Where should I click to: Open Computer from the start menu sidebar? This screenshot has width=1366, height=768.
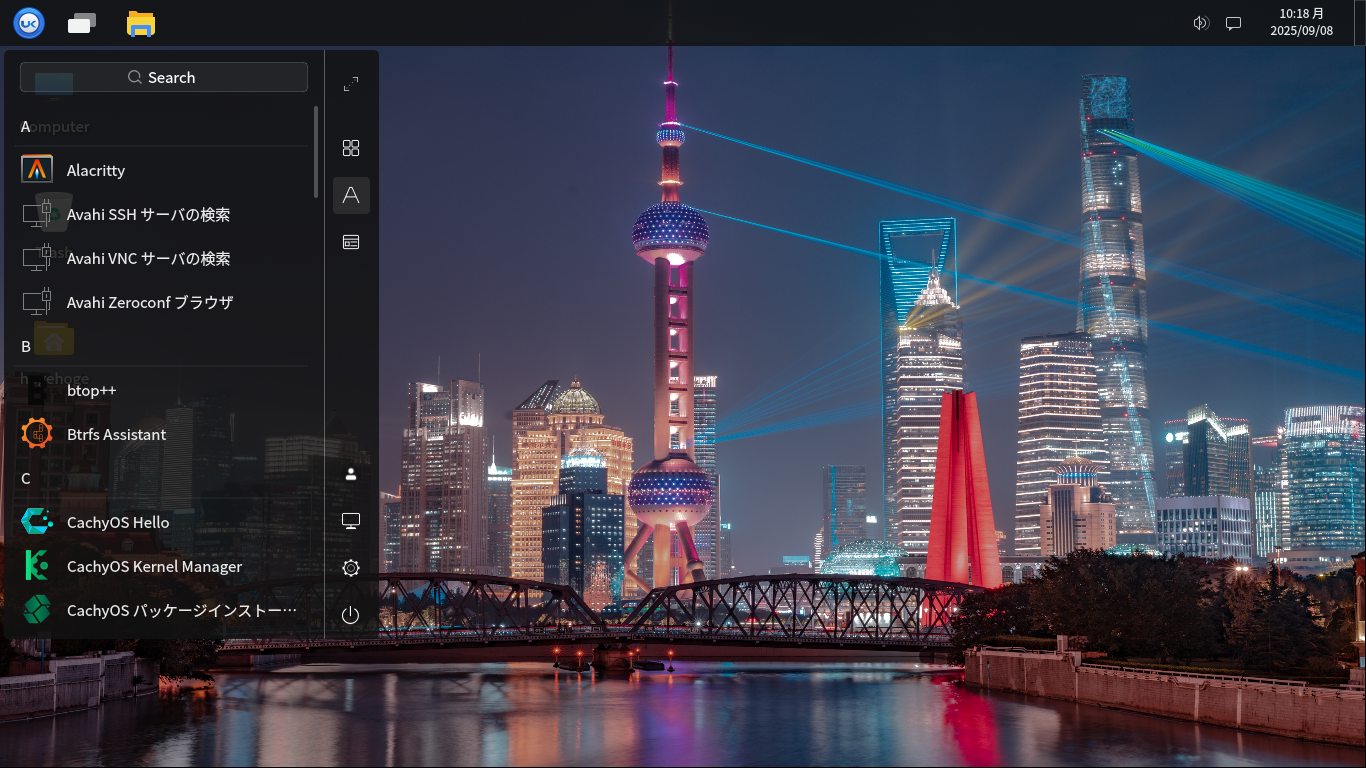point(351,521)
